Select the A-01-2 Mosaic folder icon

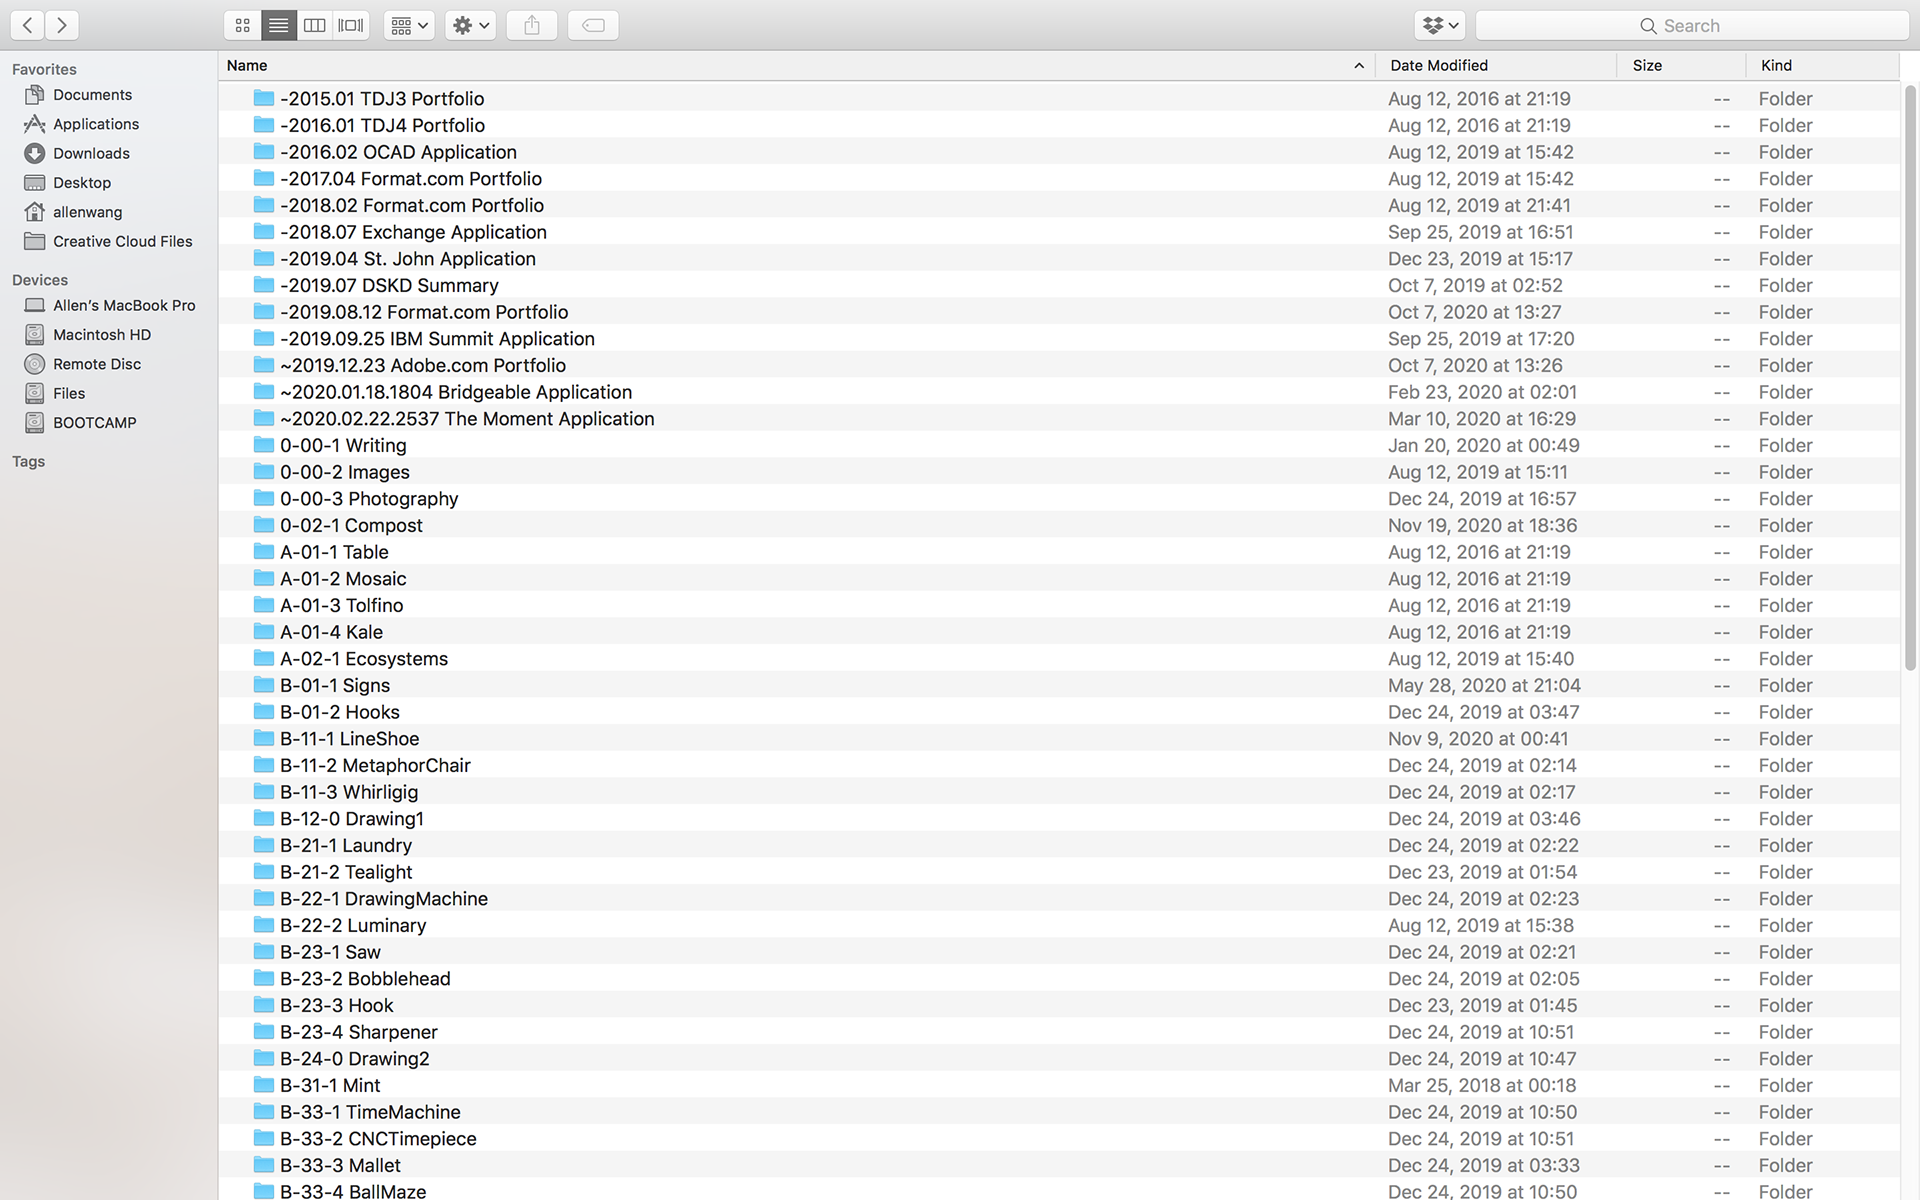(x=263, y=578)
